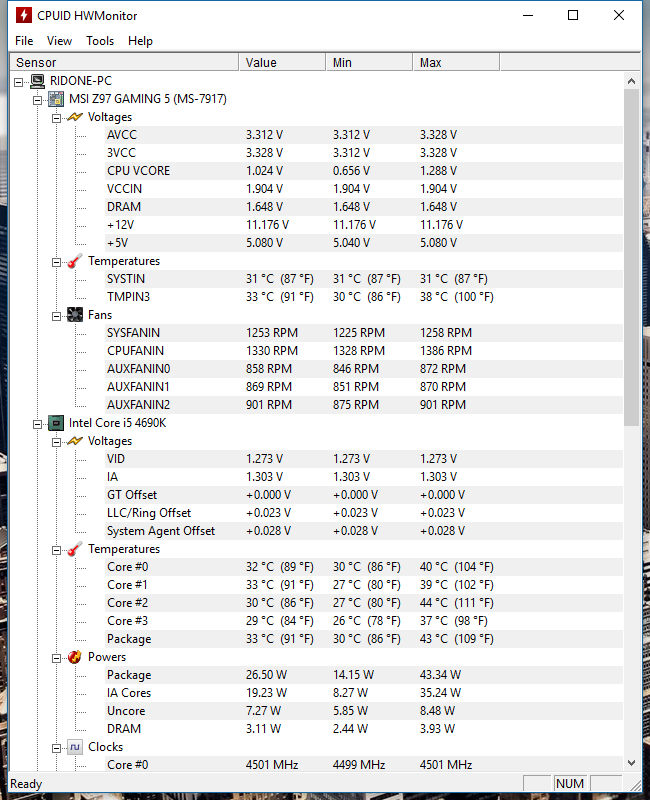Screen dimensions: 650x800
Task: Click the scrollbar up arrow
Action: coord(631,81)
